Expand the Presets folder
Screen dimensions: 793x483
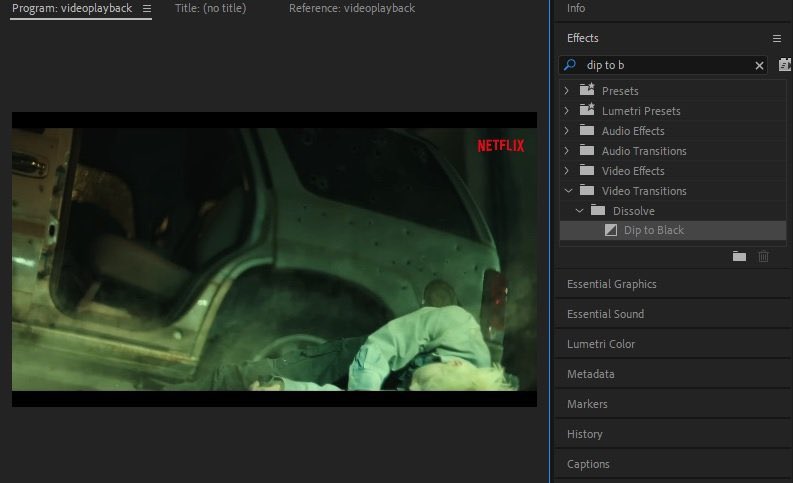click(567, 91)
